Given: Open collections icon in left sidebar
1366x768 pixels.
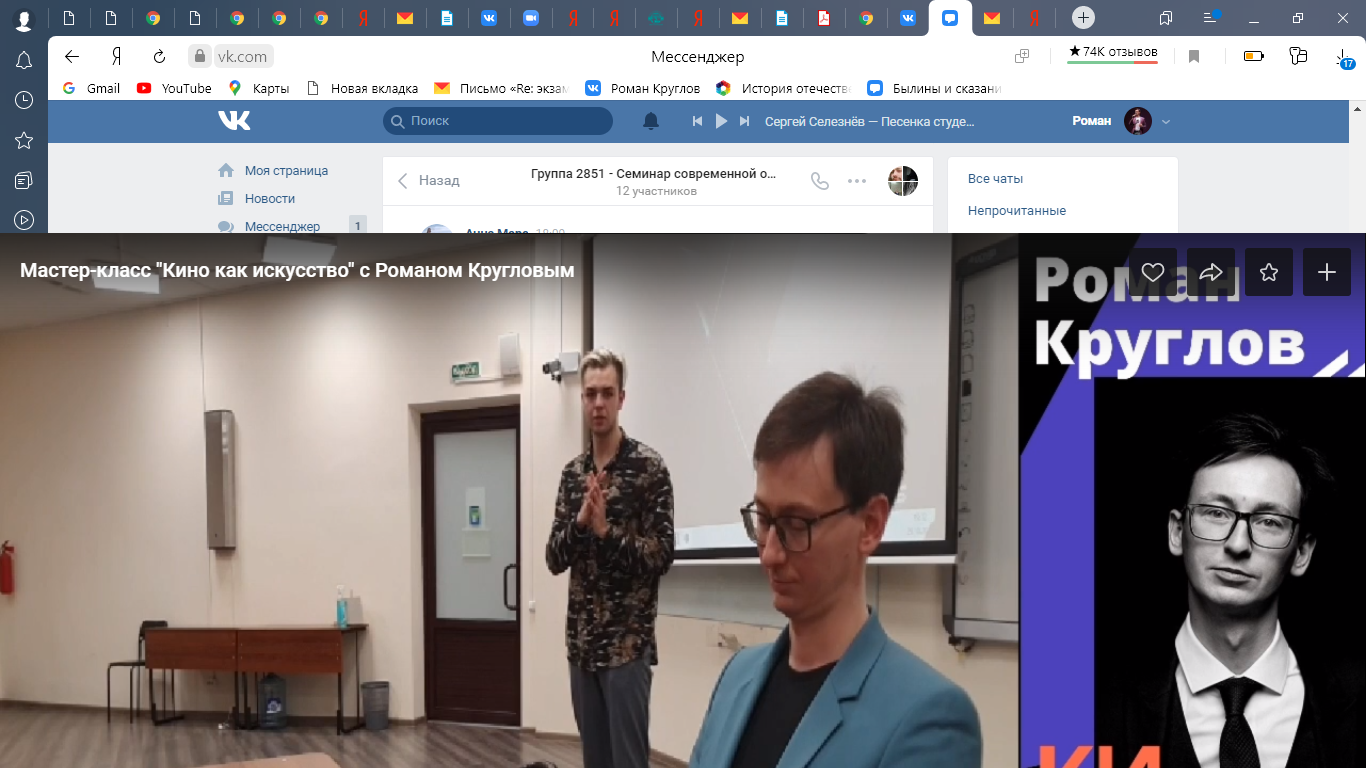Looking at the screenshot, I should pos(23,180).
